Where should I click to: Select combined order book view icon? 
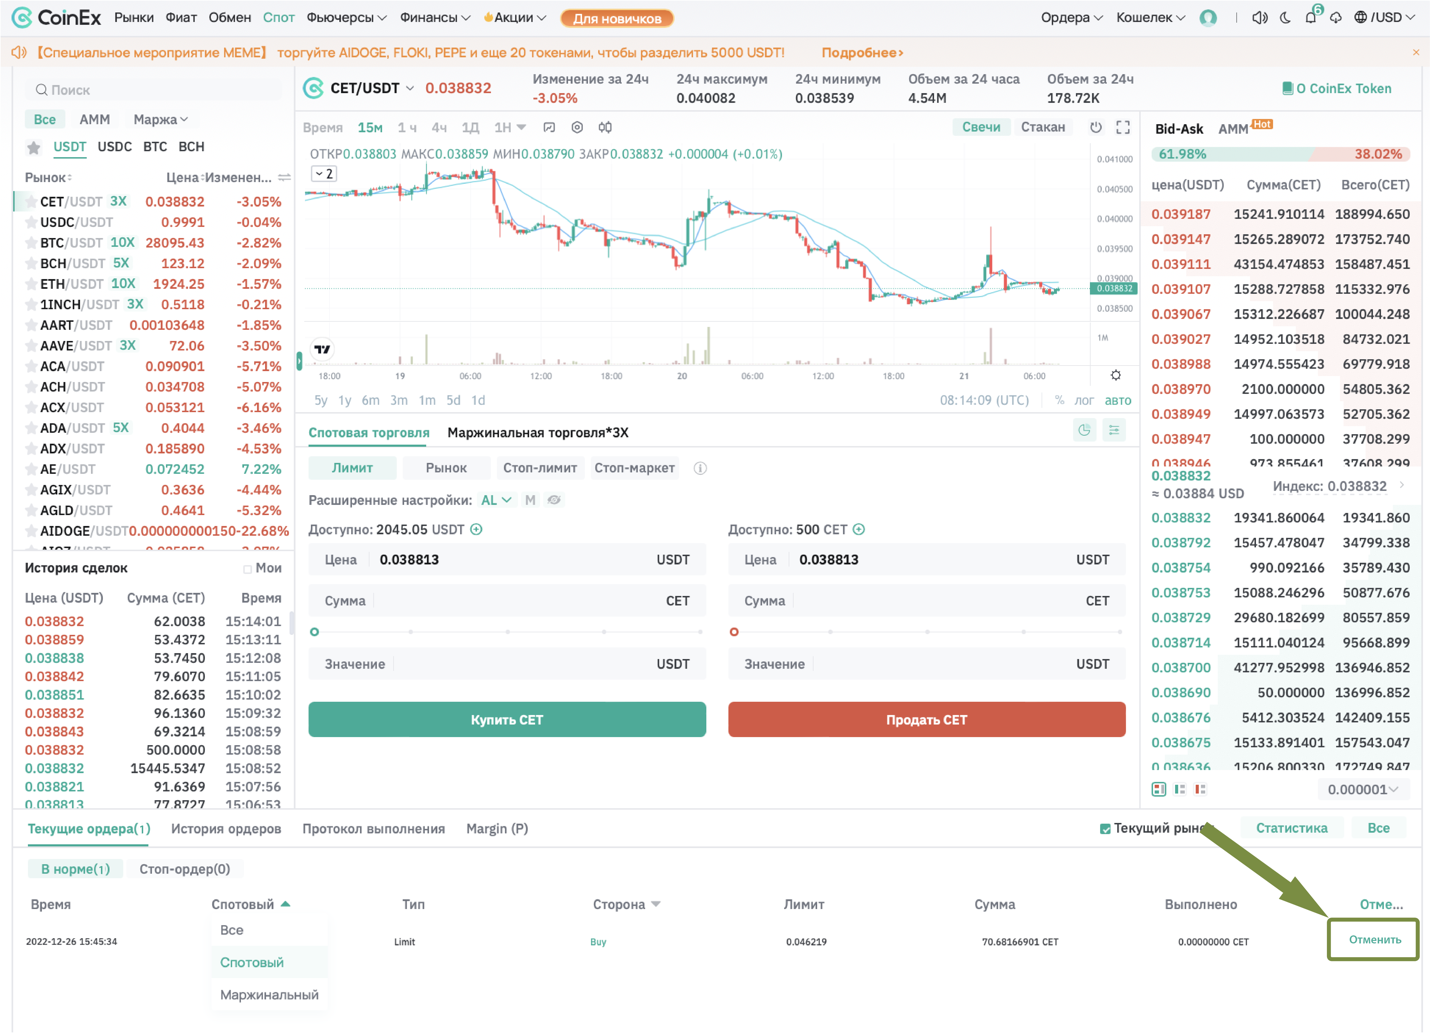[x=1159, y=789]
